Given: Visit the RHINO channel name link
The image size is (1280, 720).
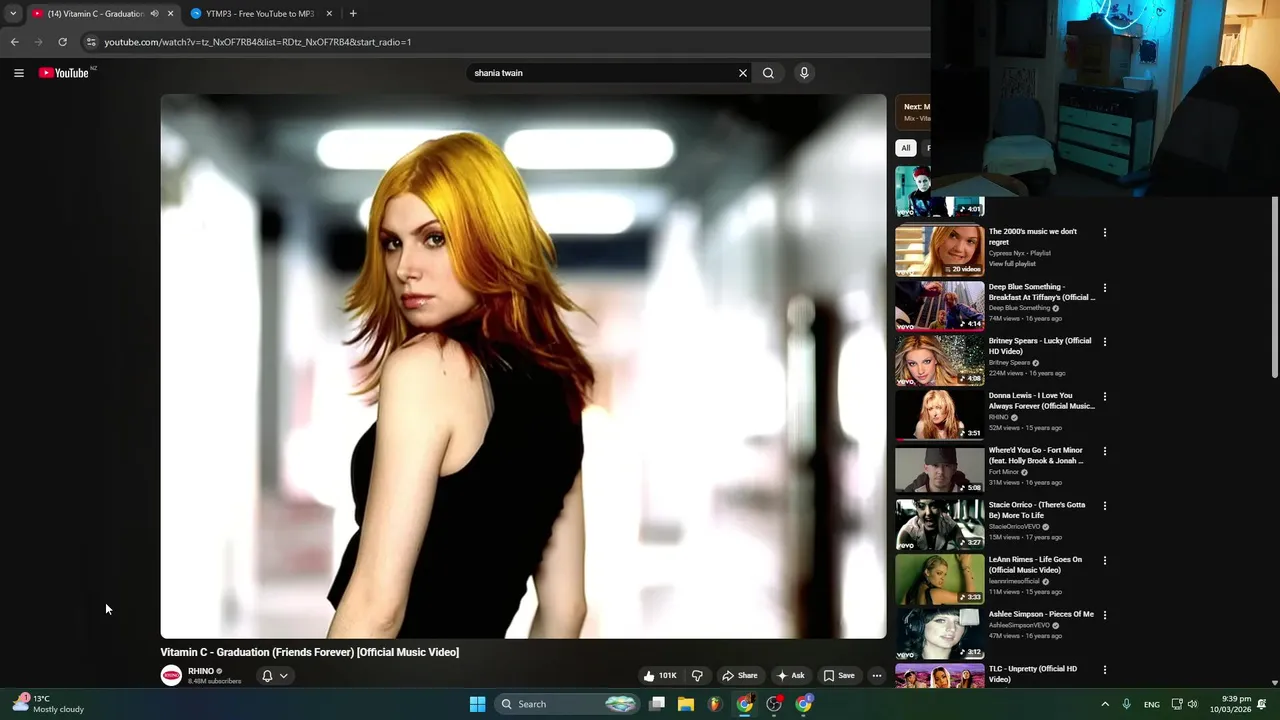Looking at the screenshot, I should coord(201,672).
